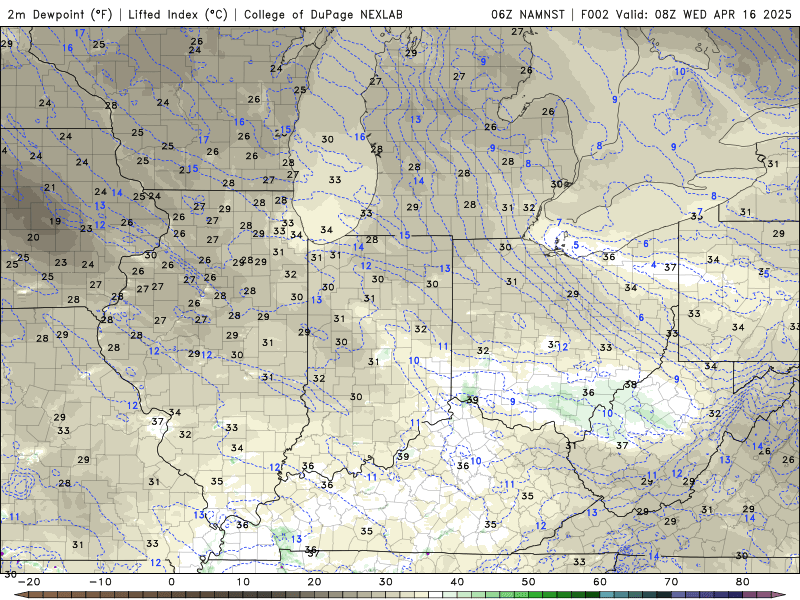Click the "College of DuPage NEXLAB" header text
The height and width of the screenshot is (600, 800).
point(323,14)
